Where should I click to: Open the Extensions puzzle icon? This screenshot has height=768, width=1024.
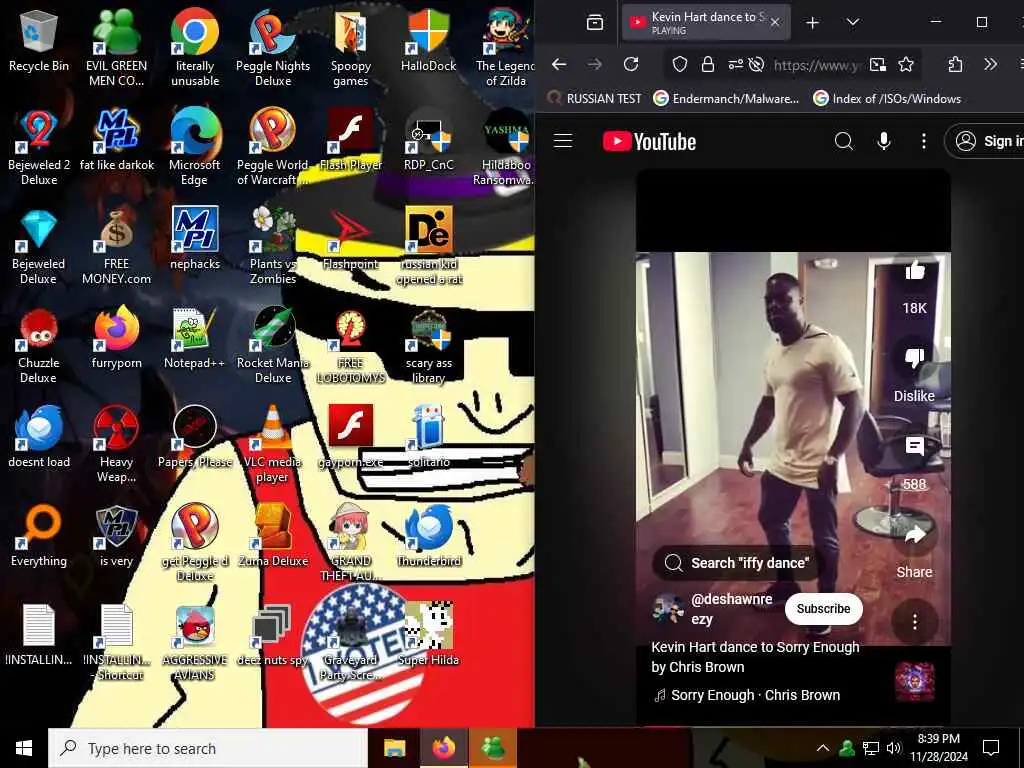click(x=955, y=64)
